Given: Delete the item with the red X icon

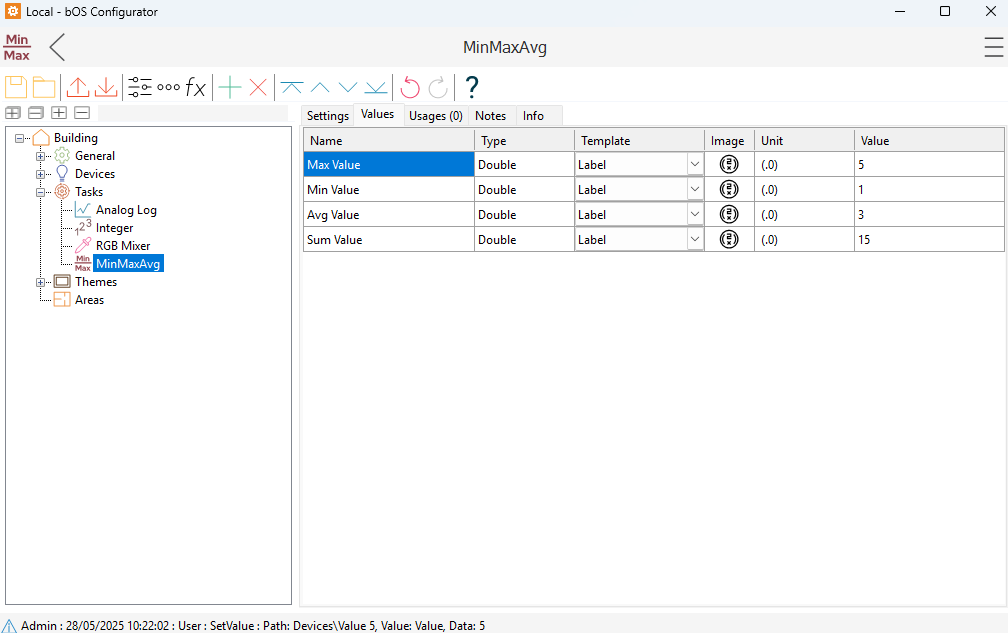Looking at the screenshot, I should click(258, 87).
